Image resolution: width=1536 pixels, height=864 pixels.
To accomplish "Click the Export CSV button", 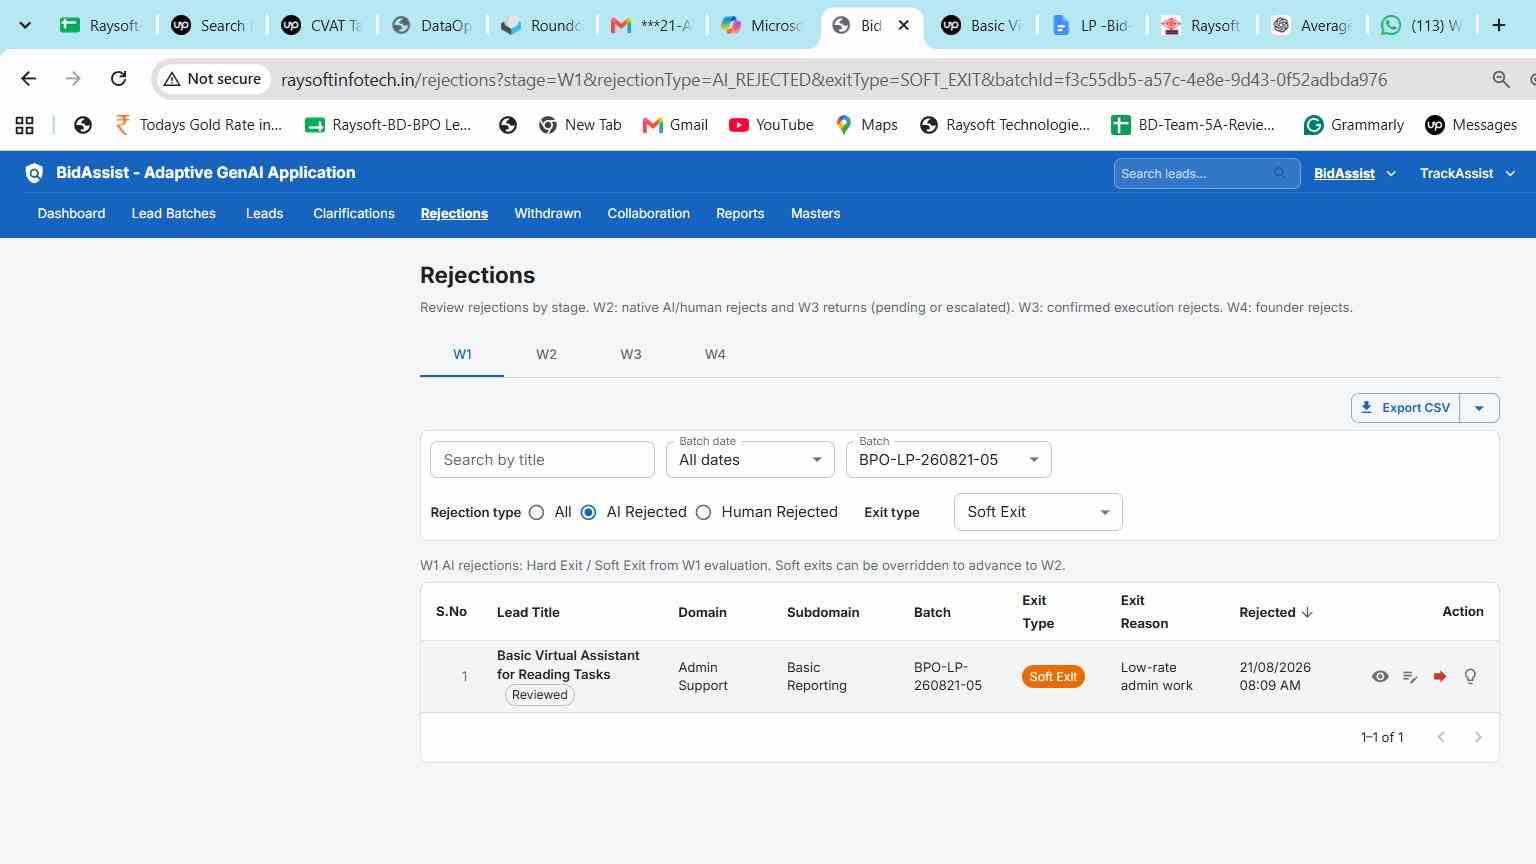I will pos(1405,408).
